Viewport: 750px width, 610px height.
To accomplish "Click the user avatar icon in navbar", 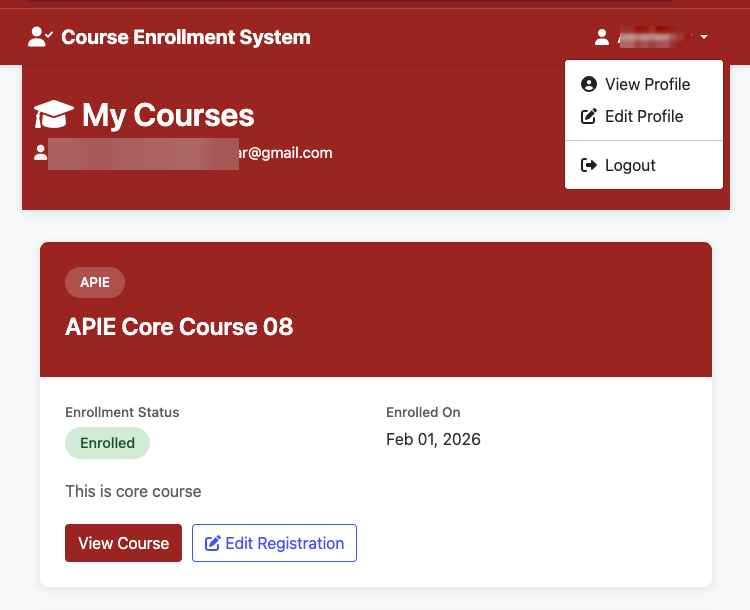I will click(602, 37).
